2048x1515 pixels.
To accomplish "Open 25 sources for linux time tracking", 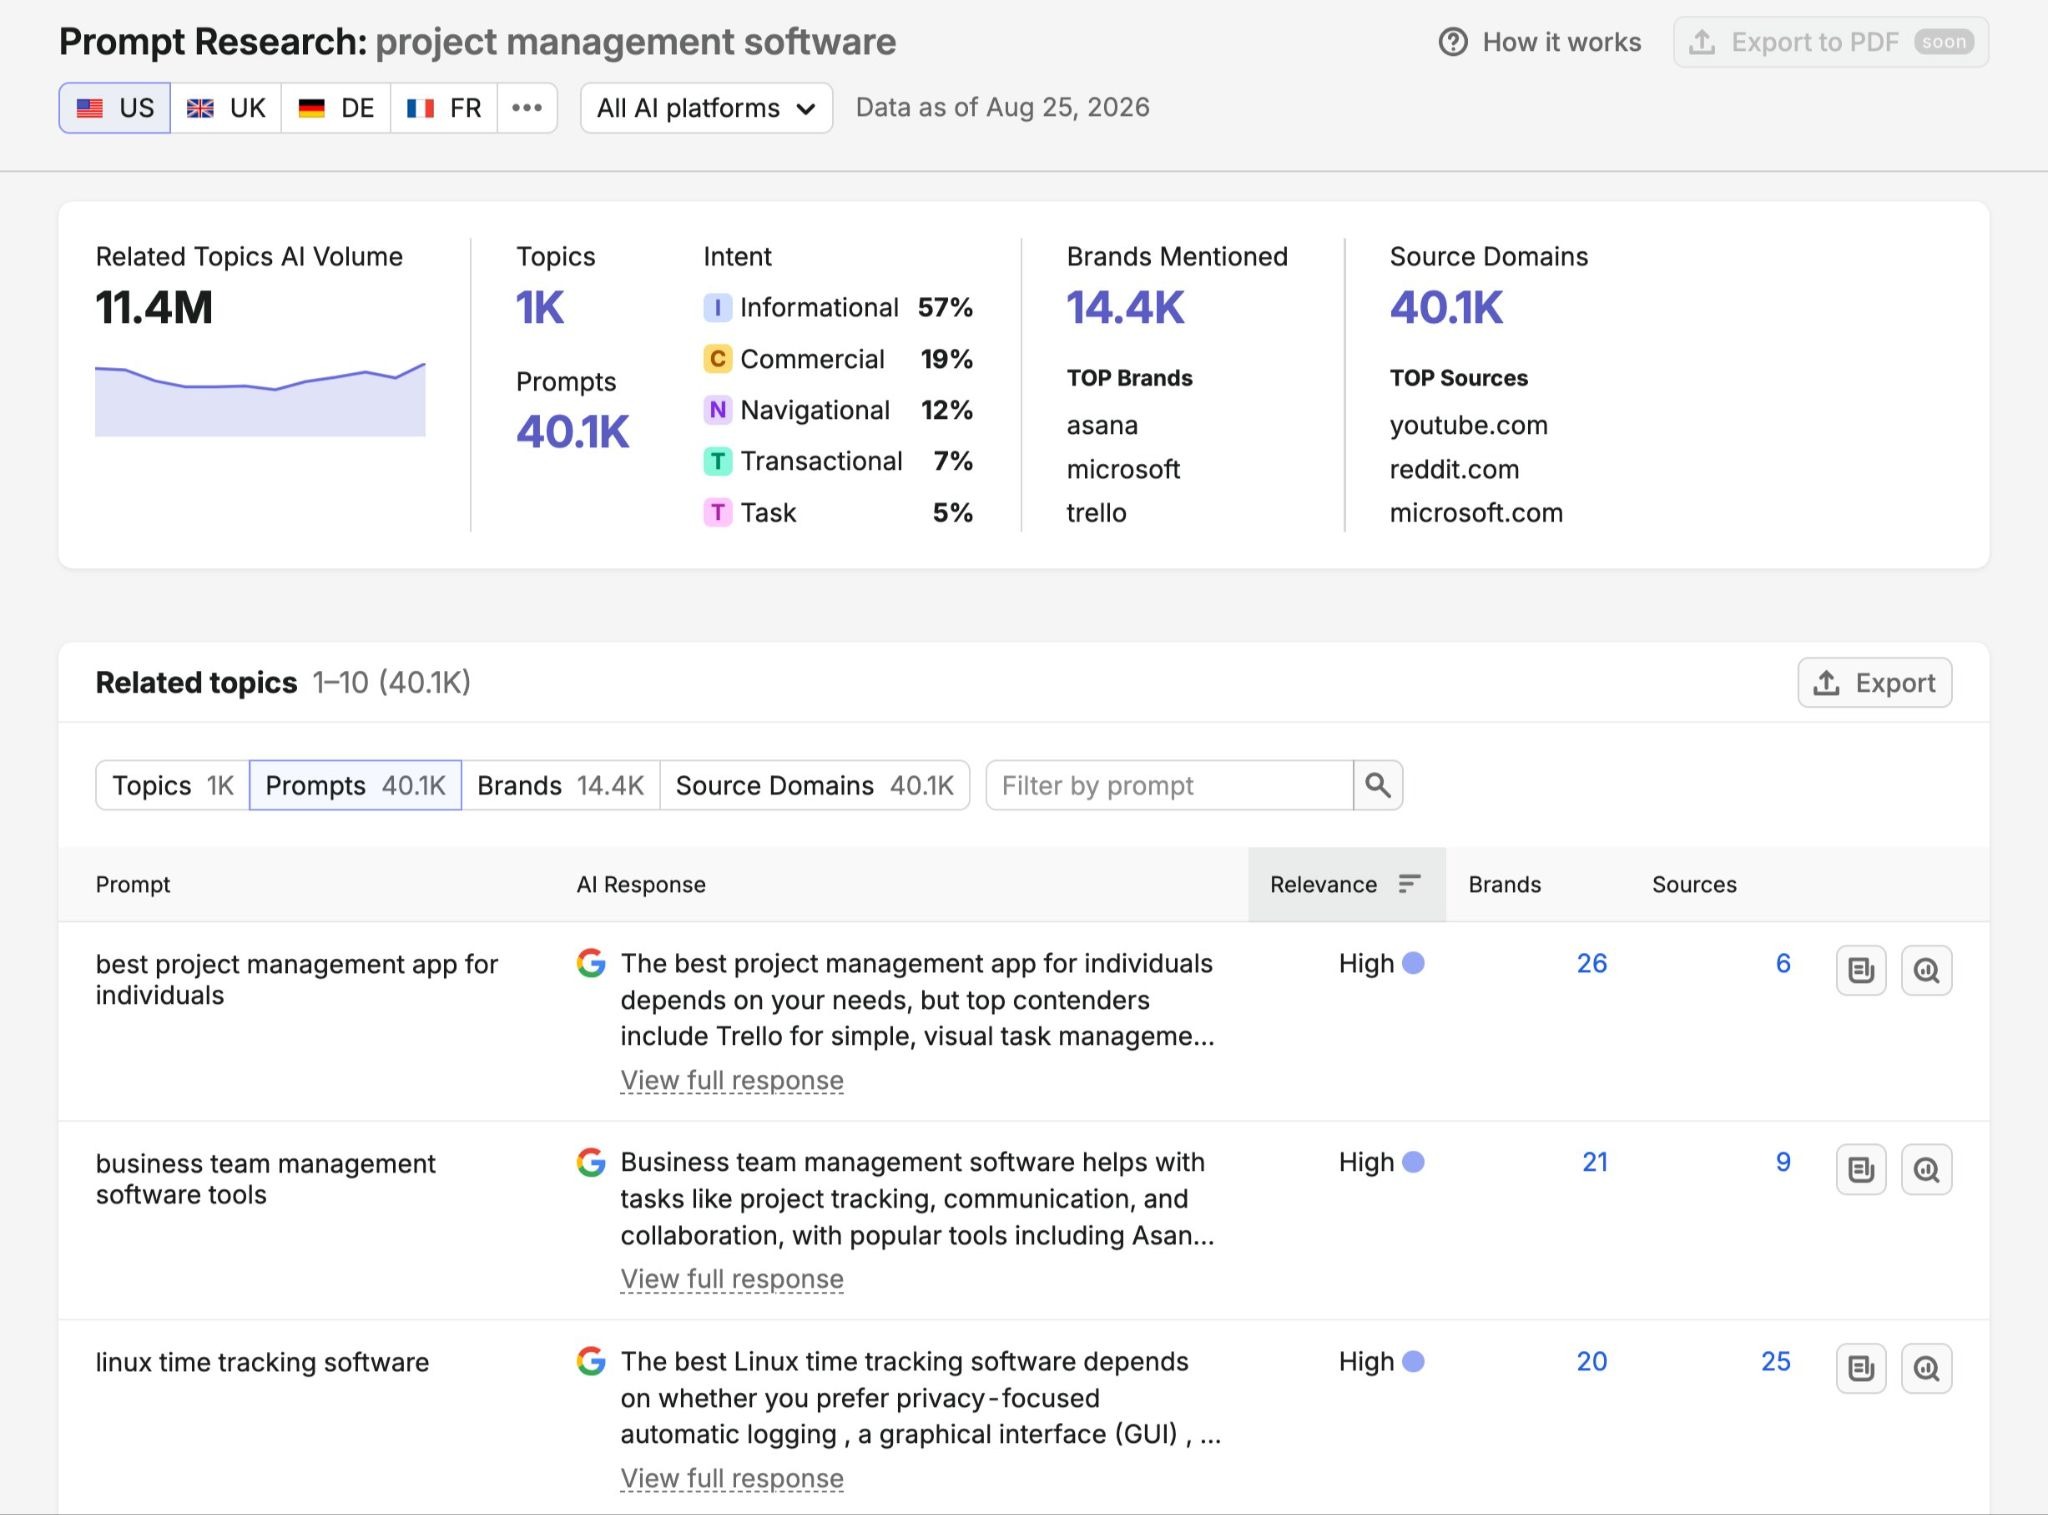I will [x=1776, y=1361].
